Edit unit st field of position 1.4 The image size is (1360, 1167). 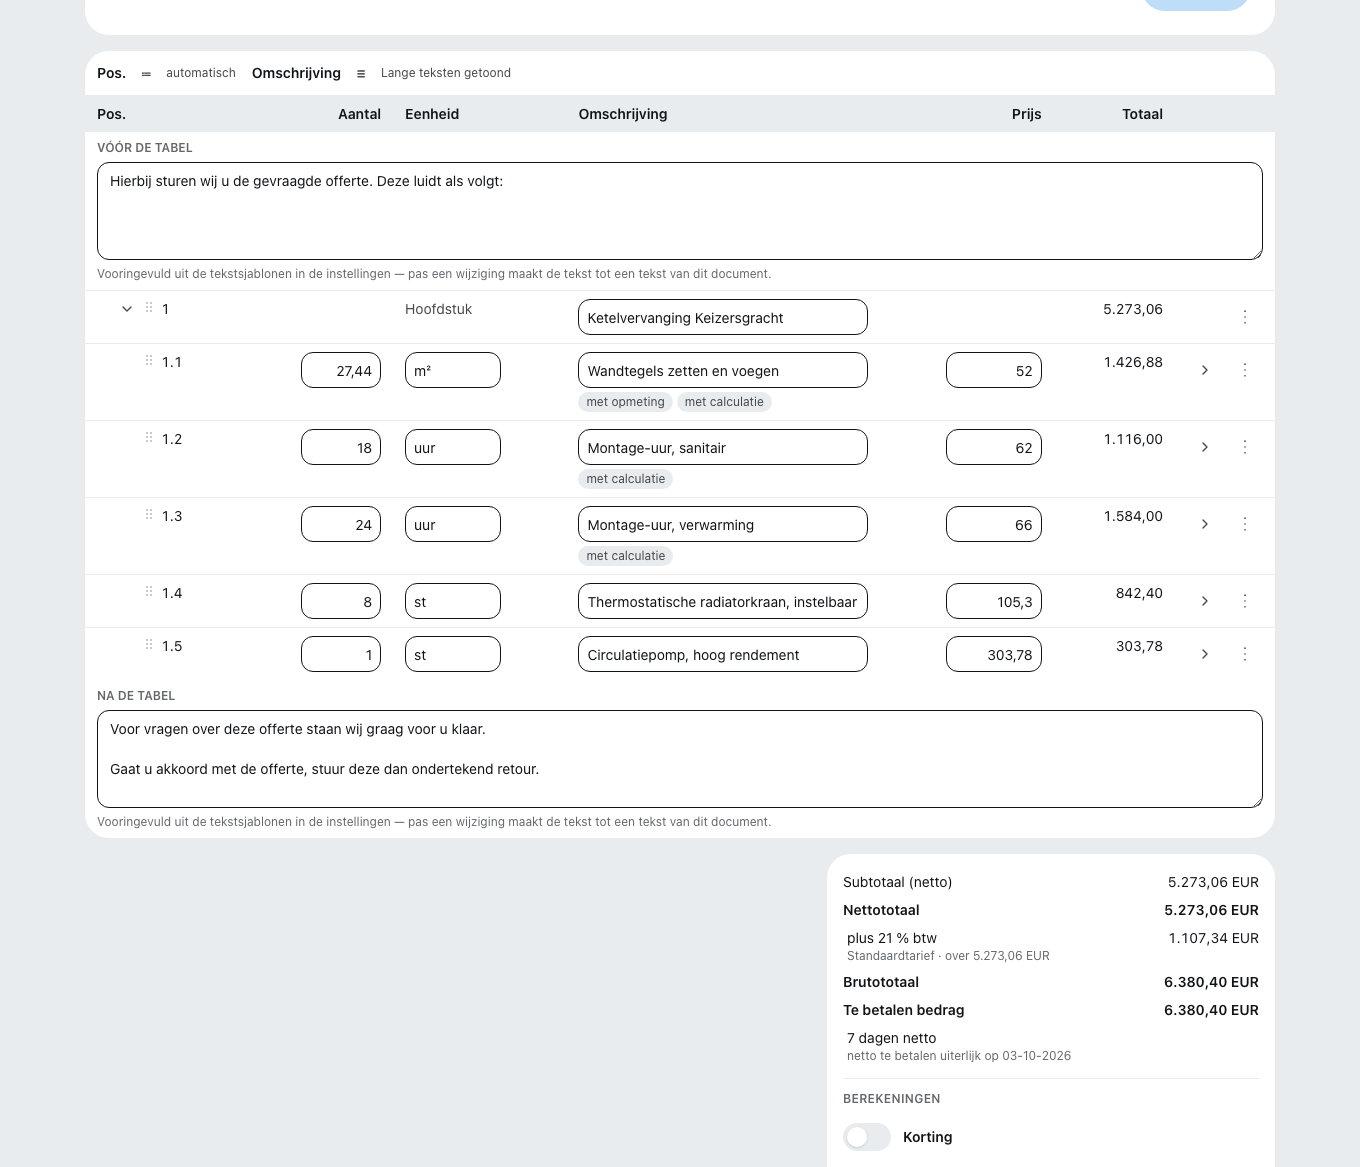(453, 601)
